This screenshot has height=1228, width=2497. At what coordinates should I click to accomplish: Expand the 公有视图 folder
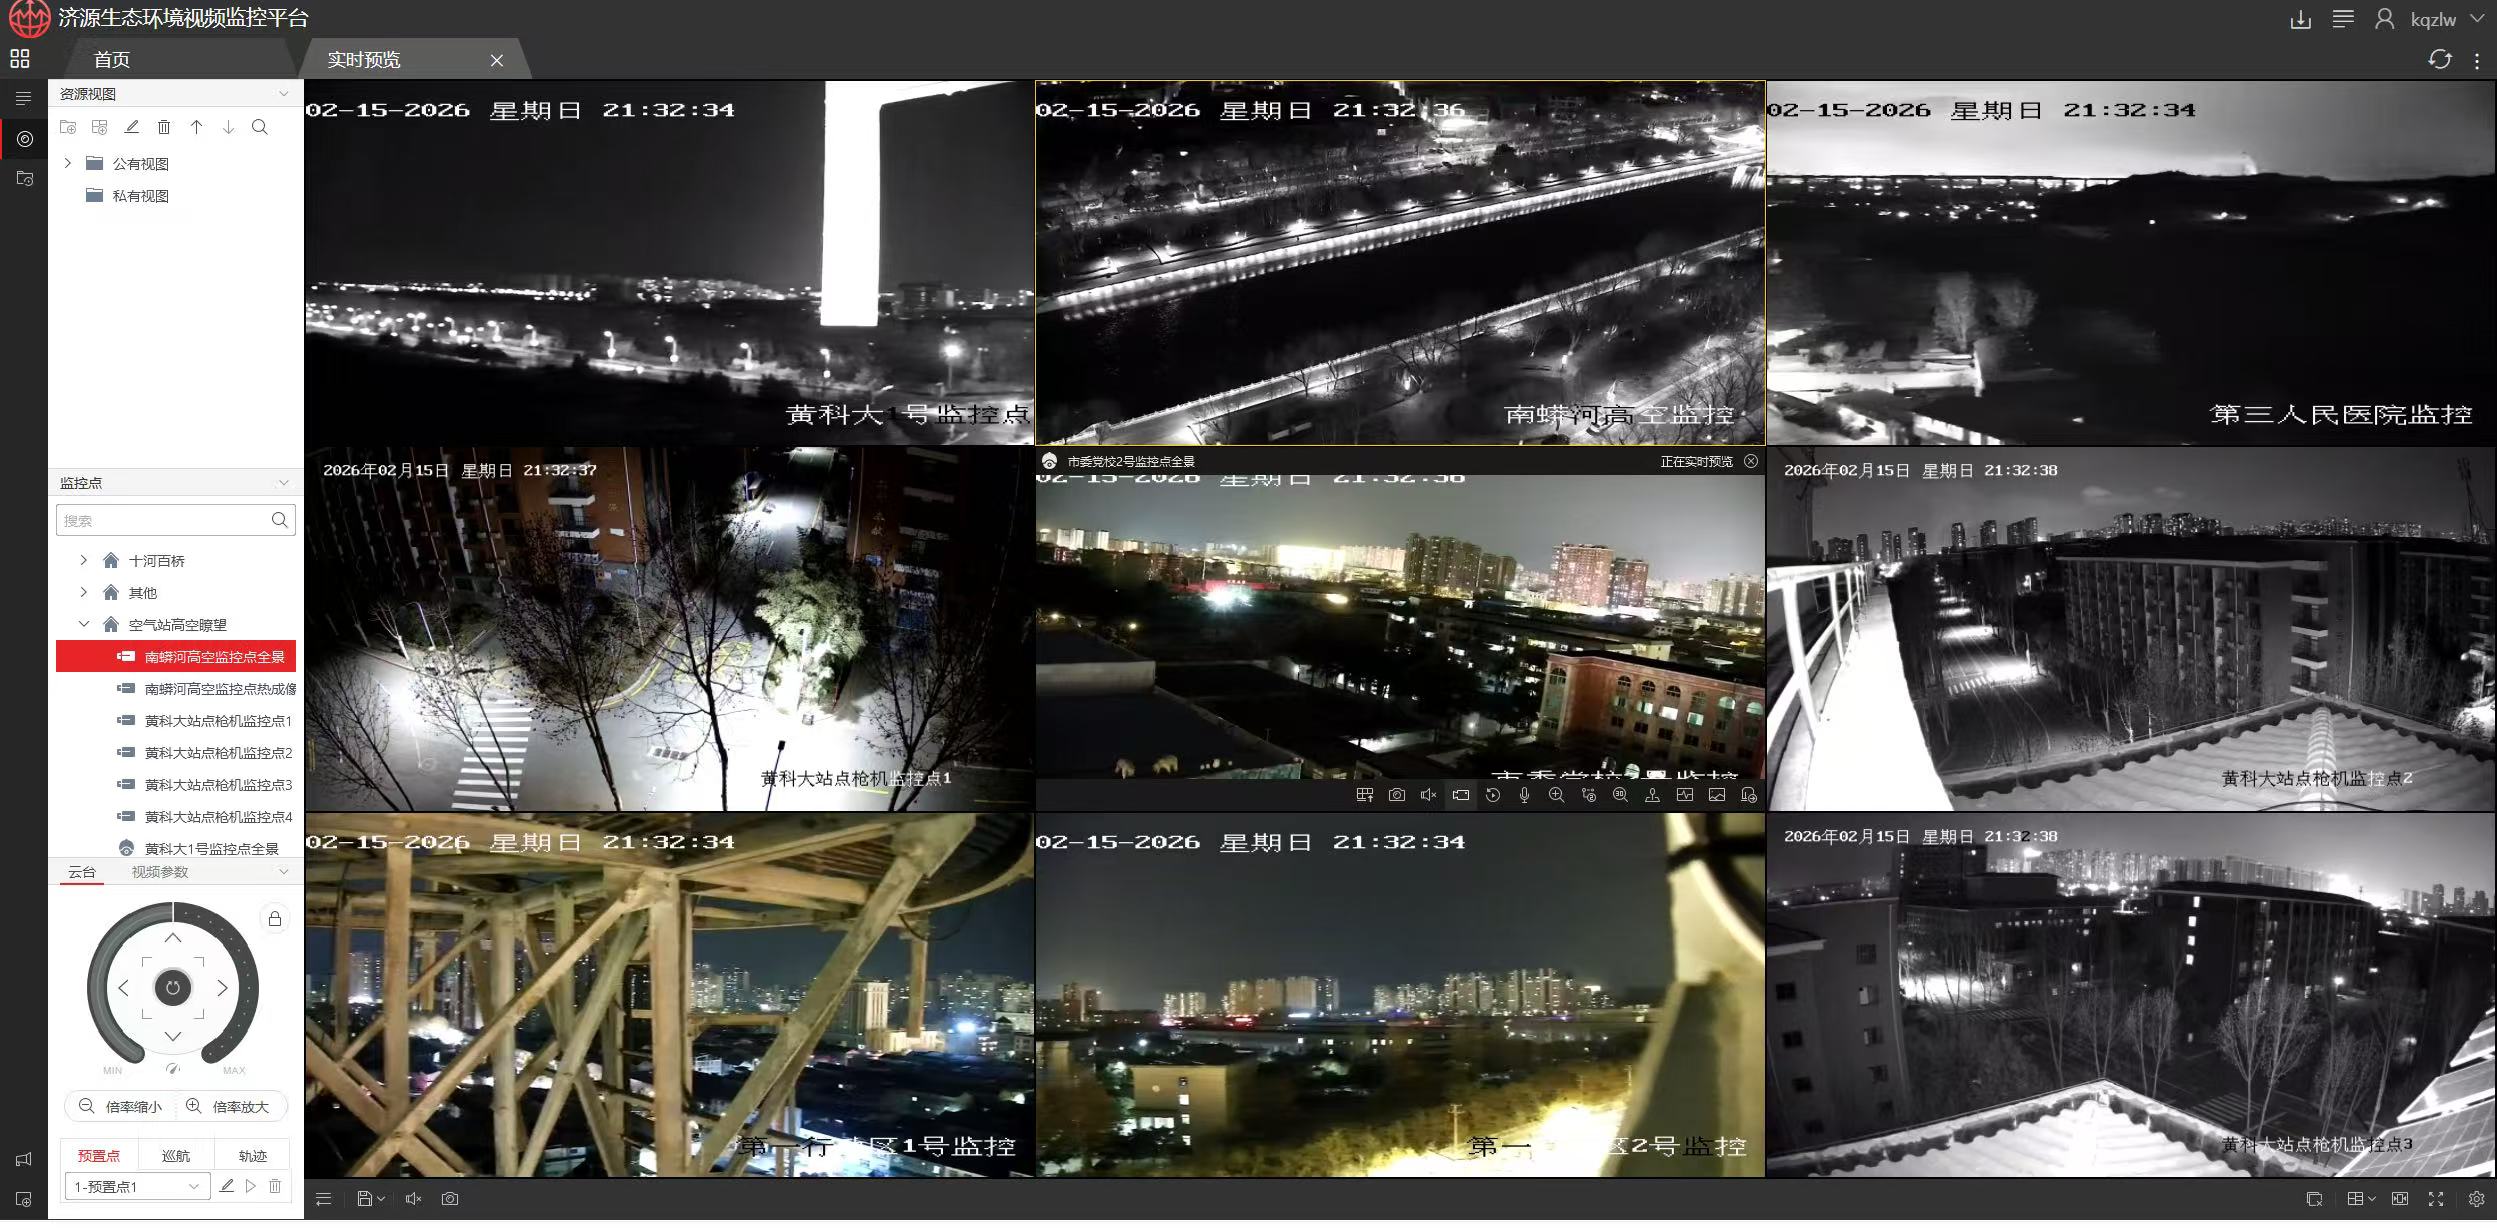click(68, 163)
